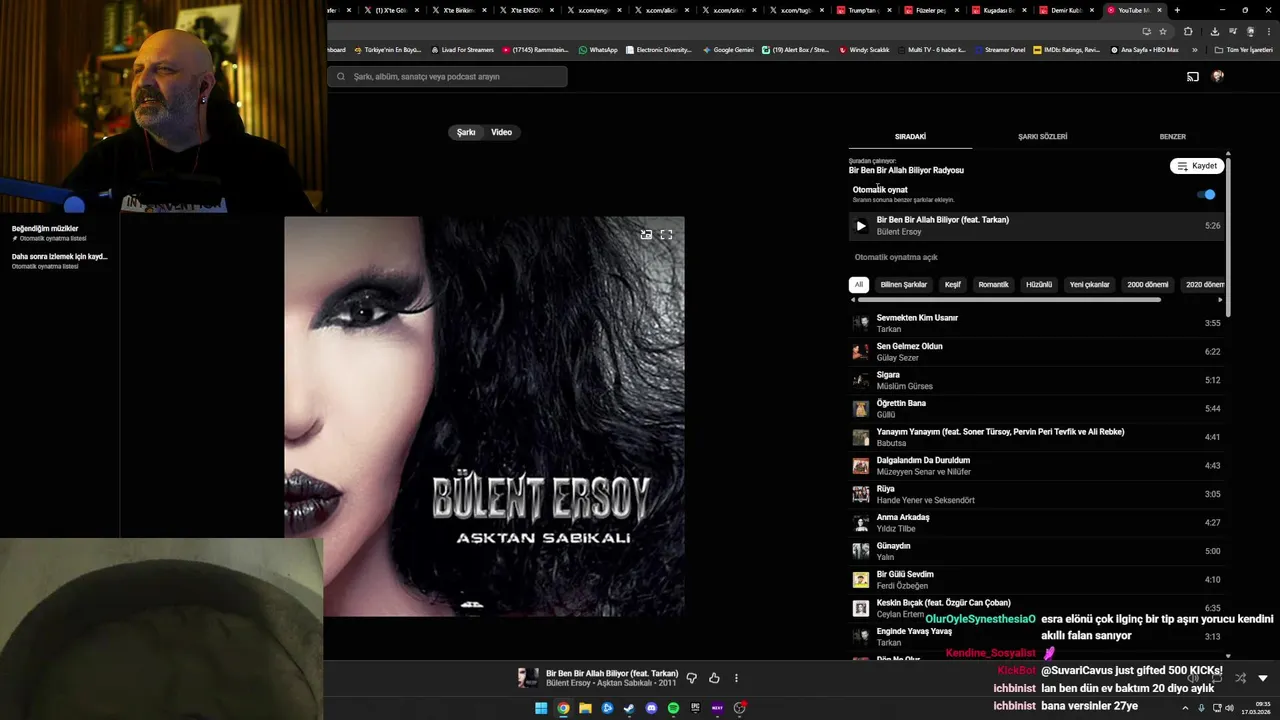Viewport: 1280px width, 720px height.
Task: Open the BENZER tab
Action: click(1172, 137)
